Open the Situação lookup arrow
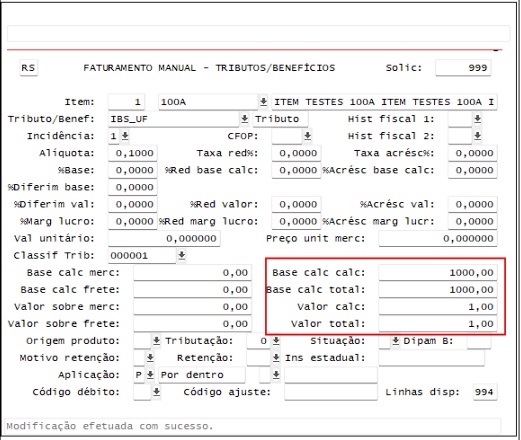The image size is (521, 440). 395,341
